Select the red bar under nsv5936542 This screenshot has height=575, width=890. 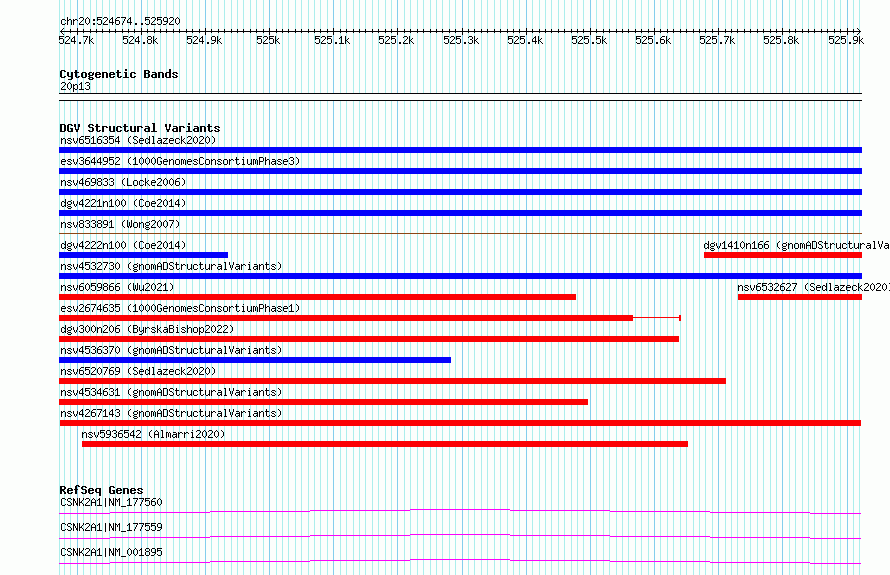[385, 444]
